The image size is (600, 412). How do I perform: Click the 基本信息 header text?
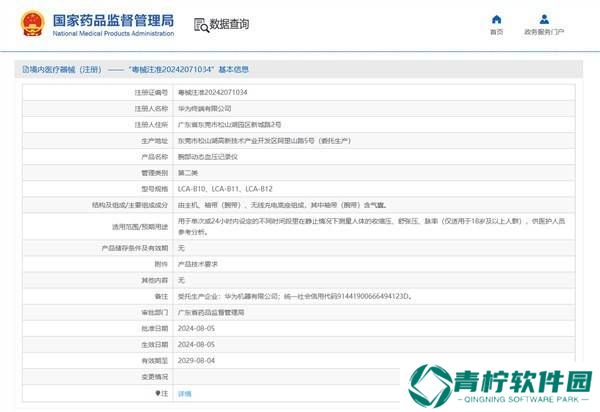(233, 69)
